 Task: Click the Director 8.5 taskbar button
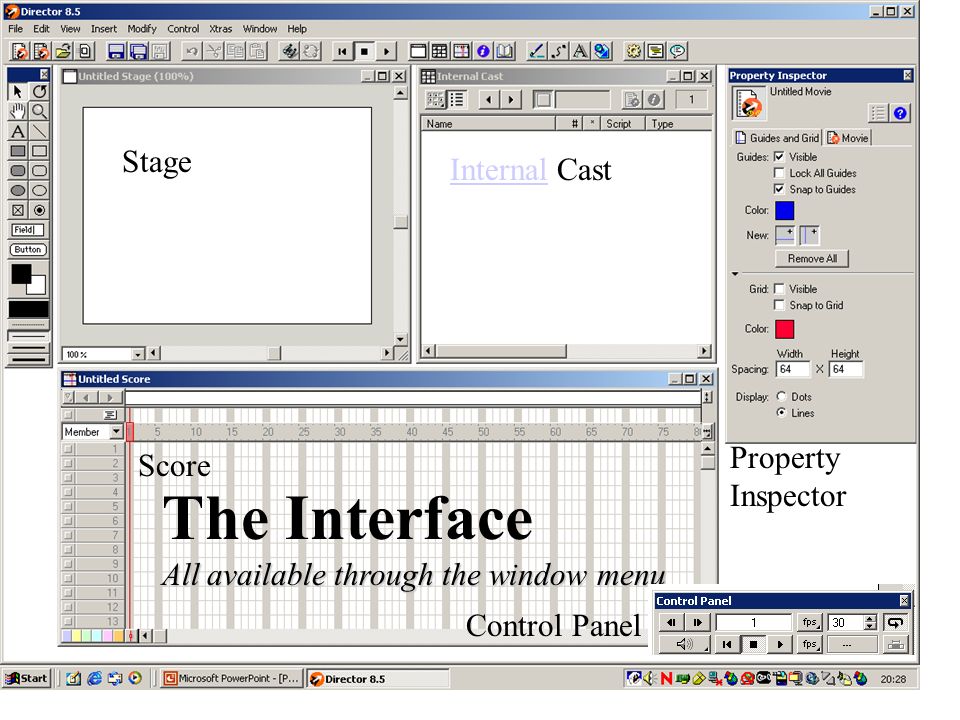click(377, 678)
